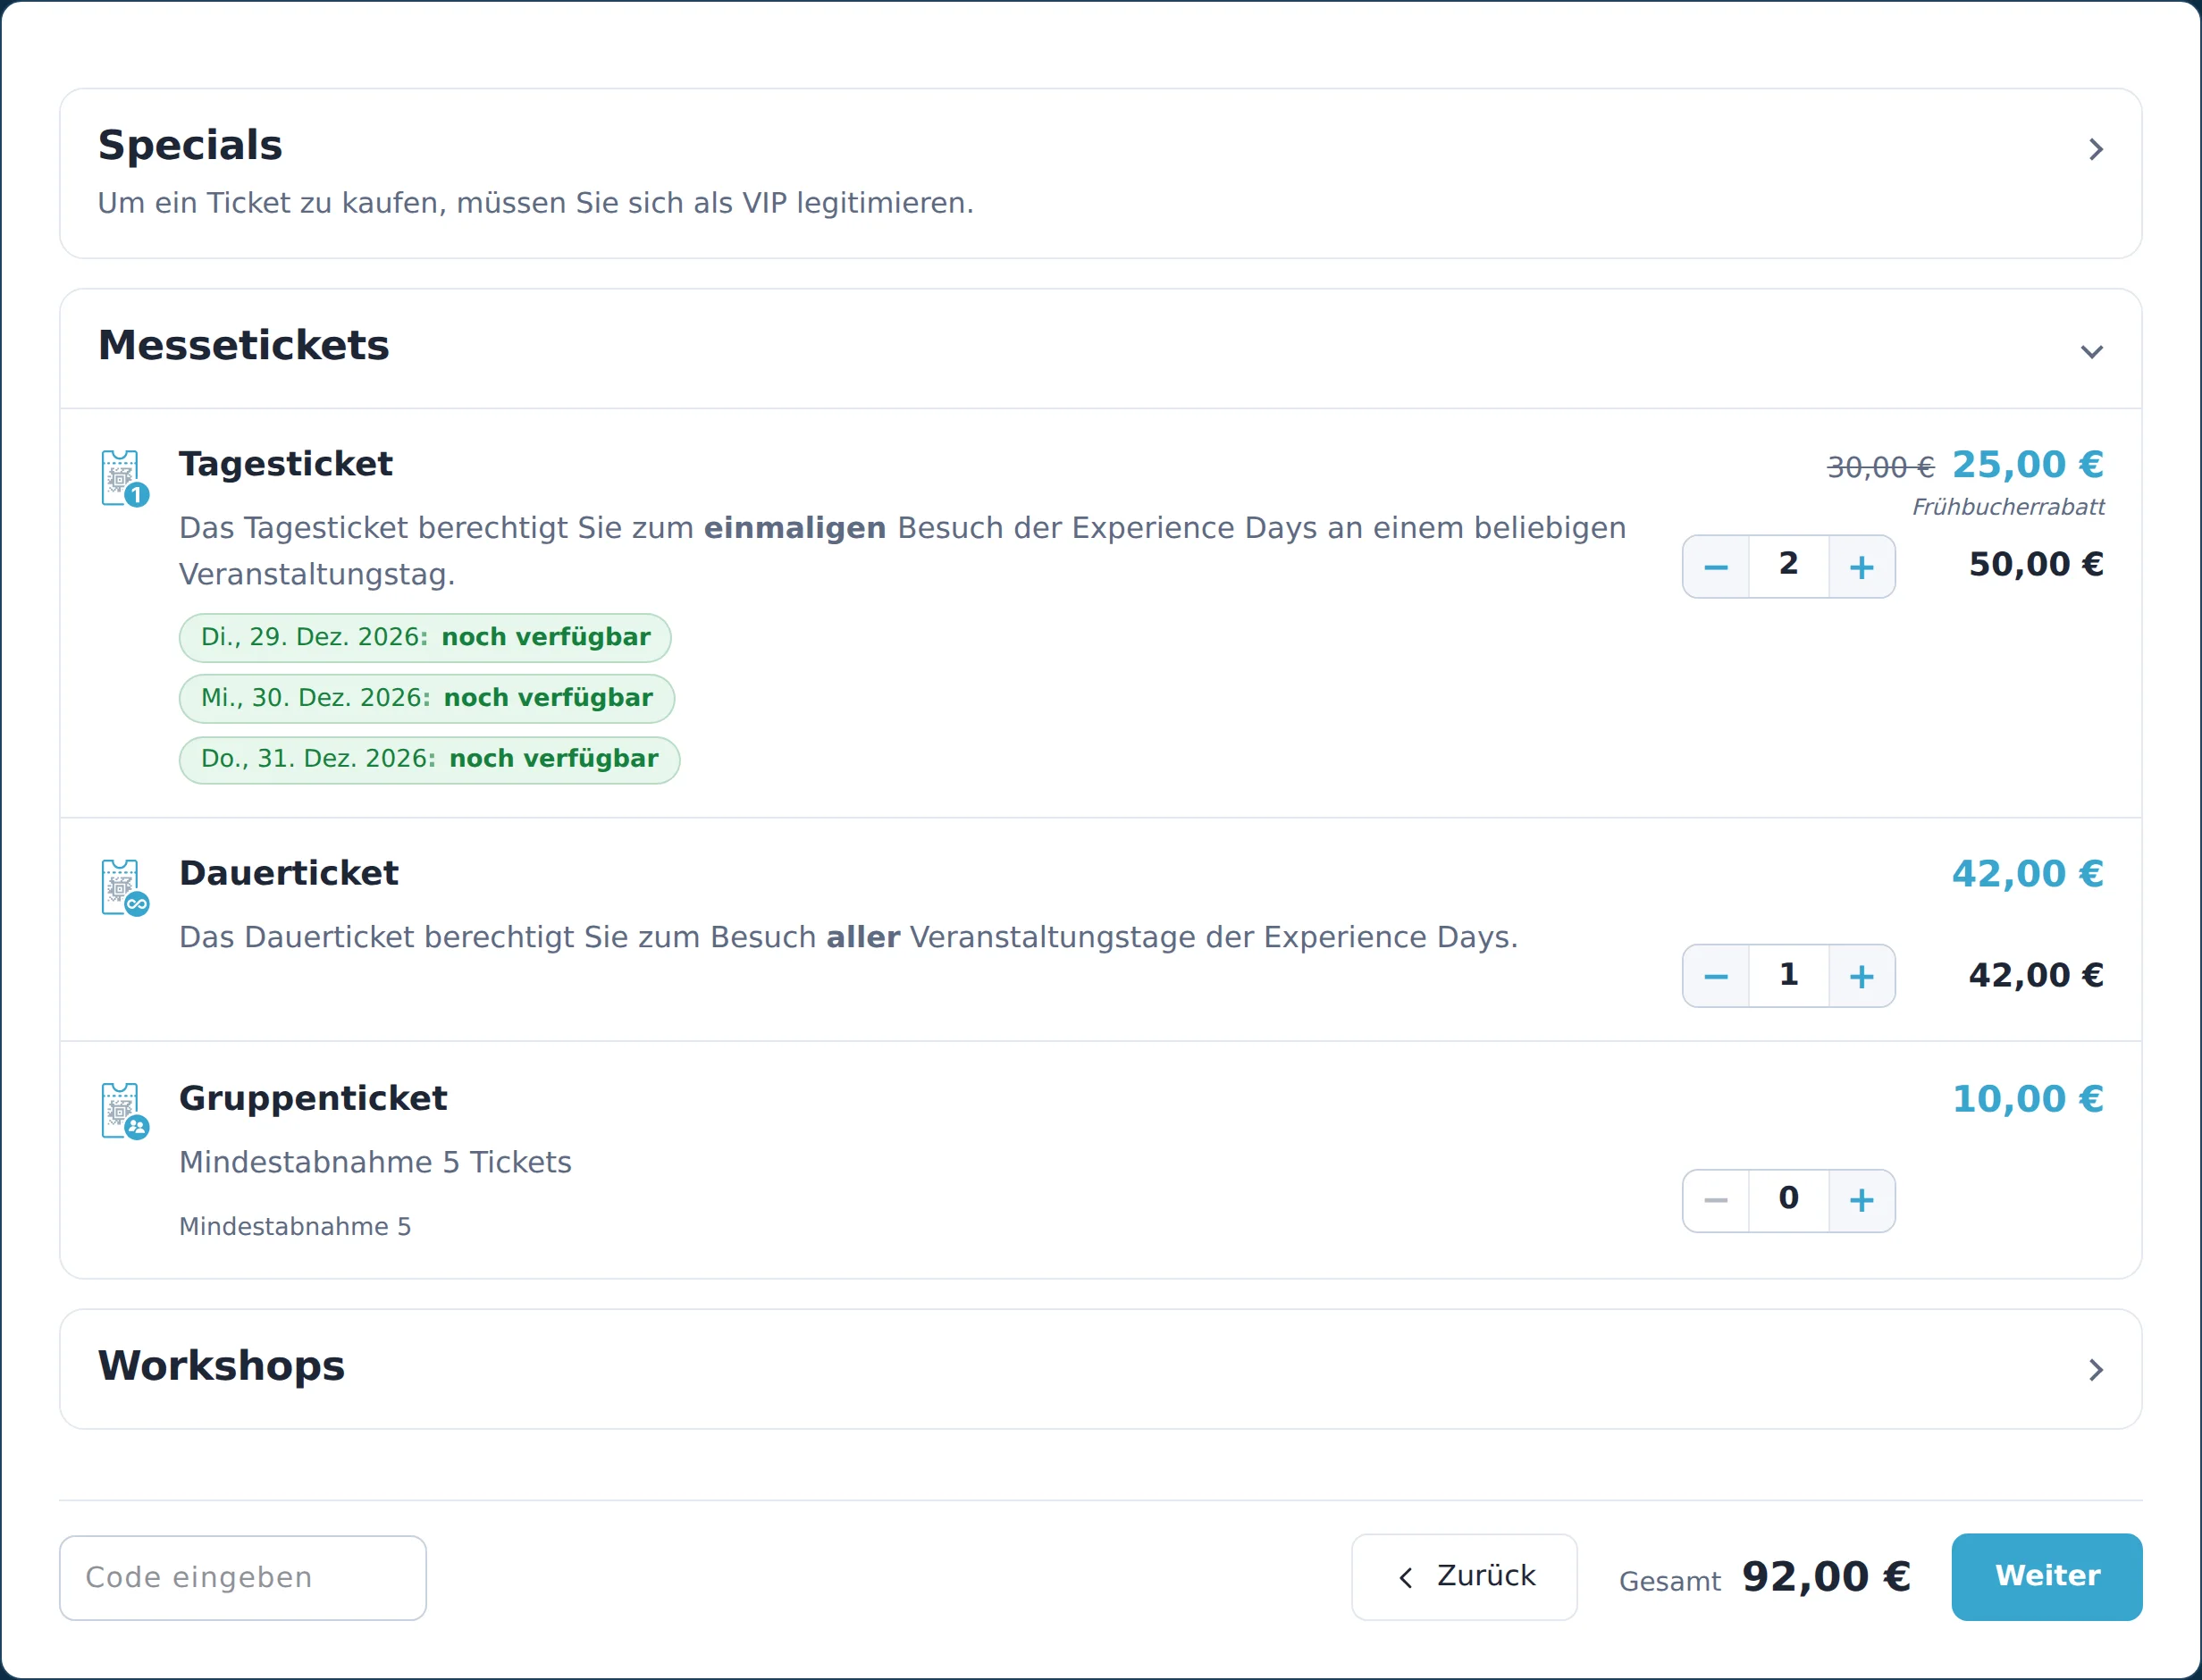The image size is (2202, 1680).
Task: Click the Frühbucherrabatt label
Action: pyautogui.click(x=2008, y=507)
